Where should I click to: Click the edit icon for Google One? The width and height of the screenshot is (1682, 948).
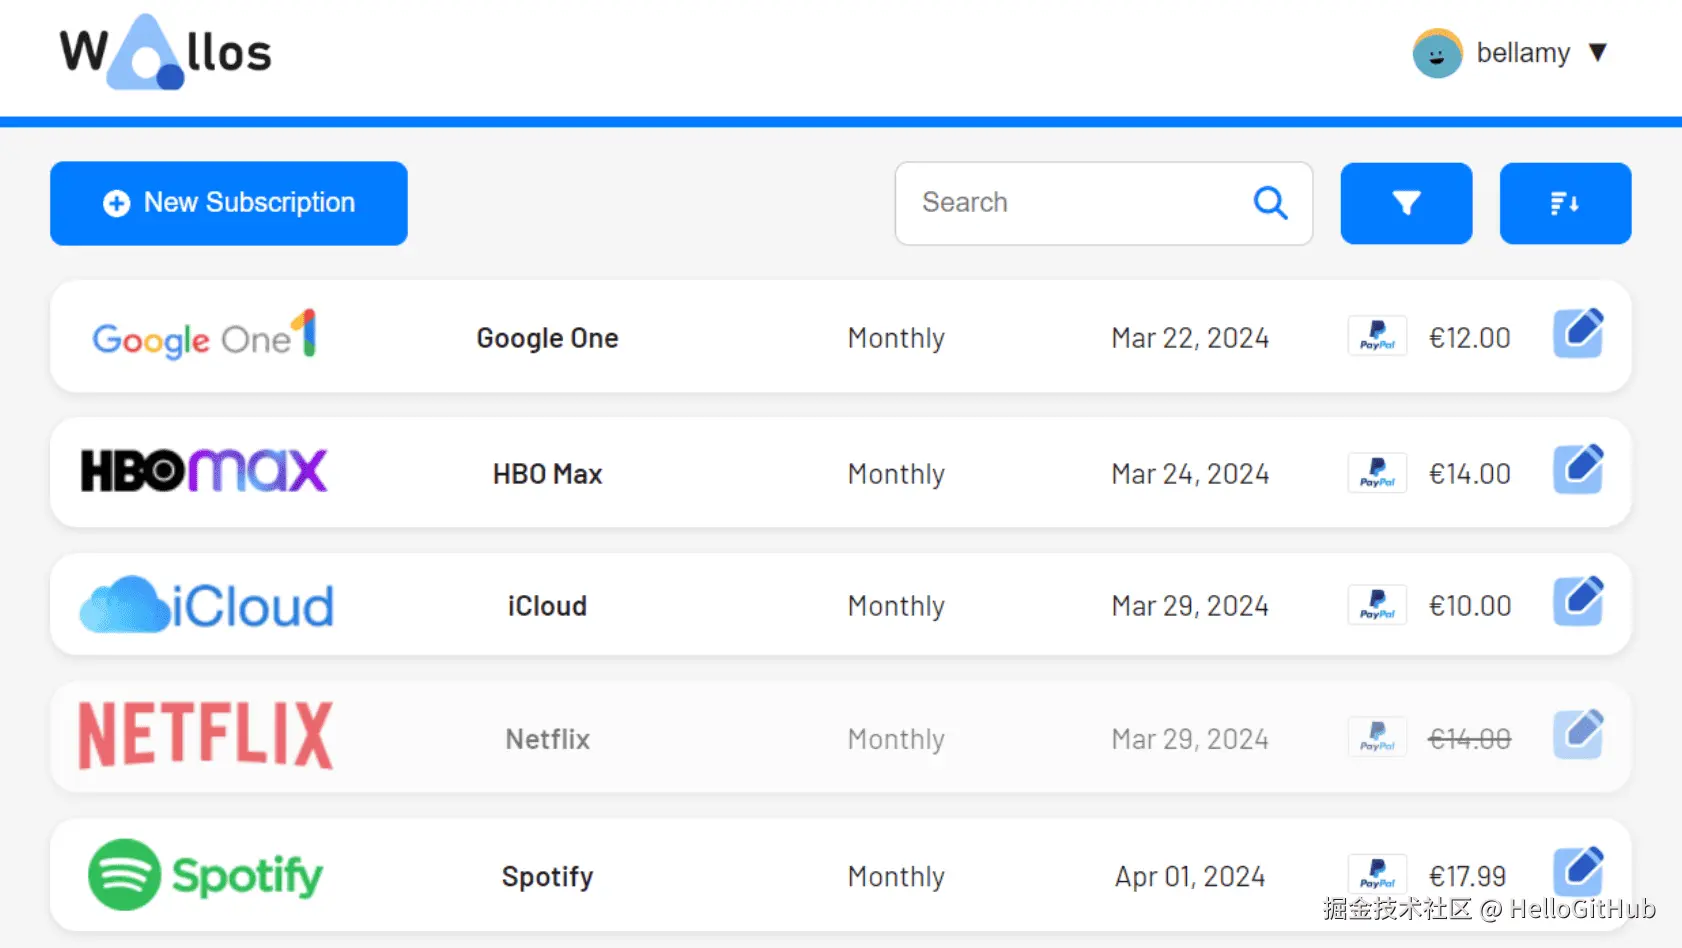pyautogui.click(x=1578, y=334)
